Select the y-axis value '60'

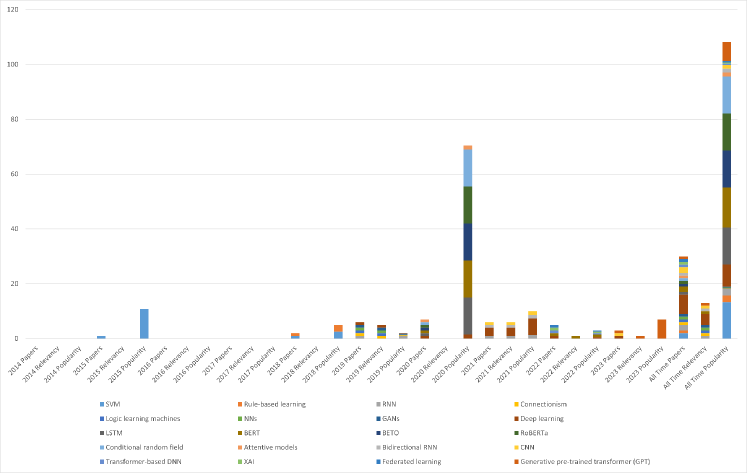pos(15,174)
